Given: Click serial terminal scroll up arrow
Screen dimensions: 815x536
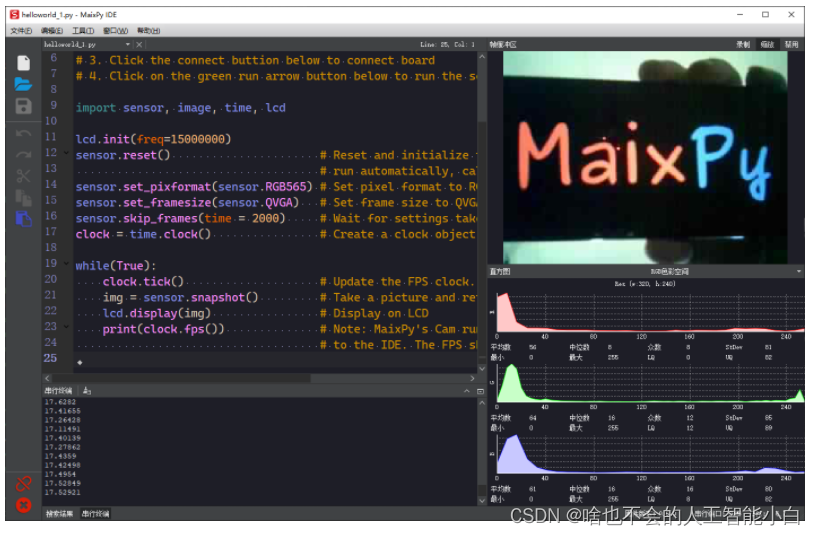Looking at the screenshot, I should (x=482, y=402).
